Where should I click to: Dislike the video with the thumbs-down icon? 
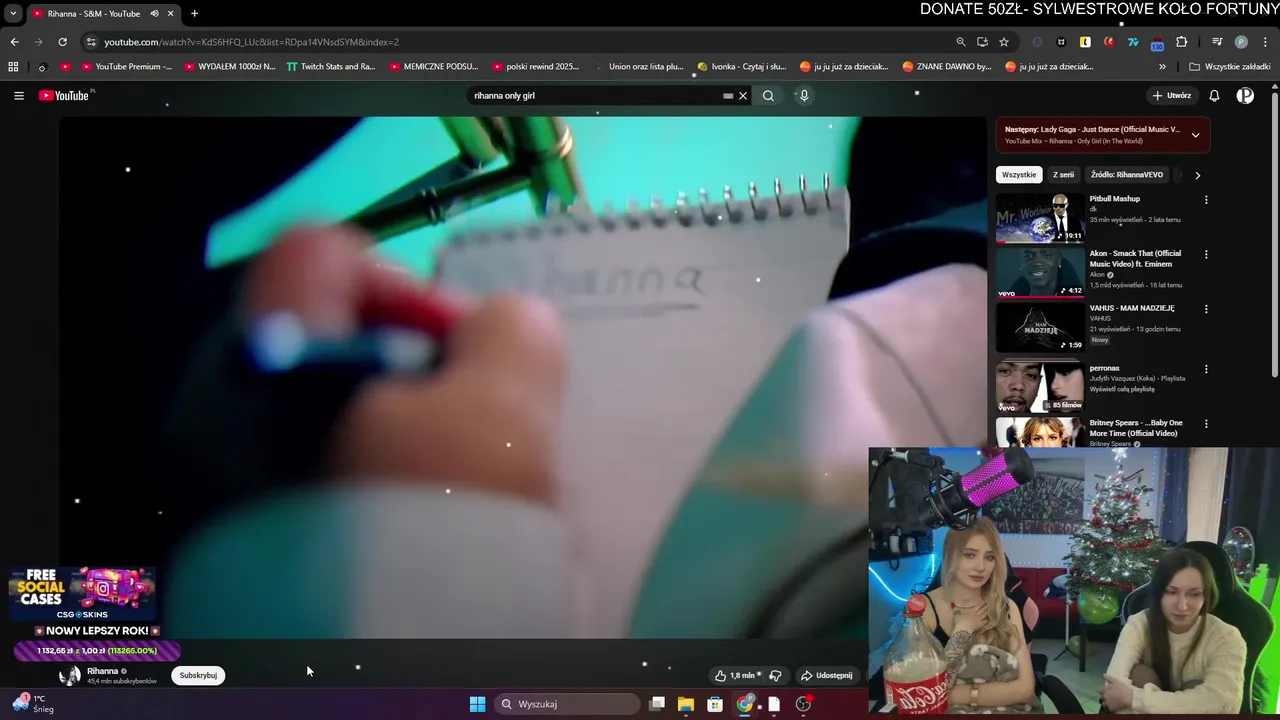775,676
